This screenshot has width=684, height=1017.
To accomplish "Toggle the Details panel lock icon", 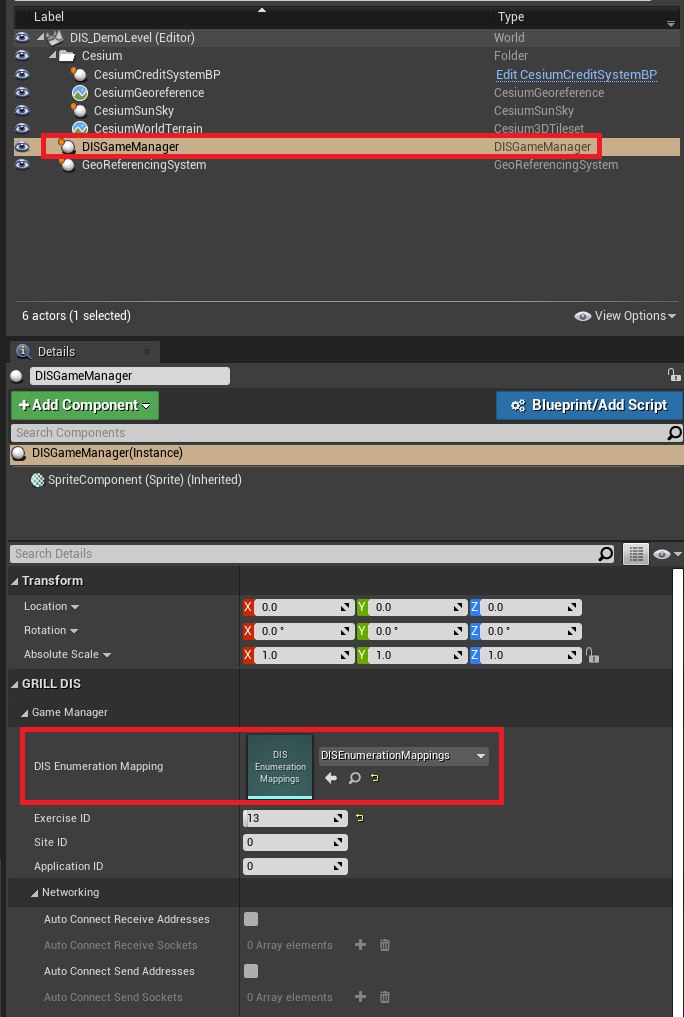I will coord(674,375).
